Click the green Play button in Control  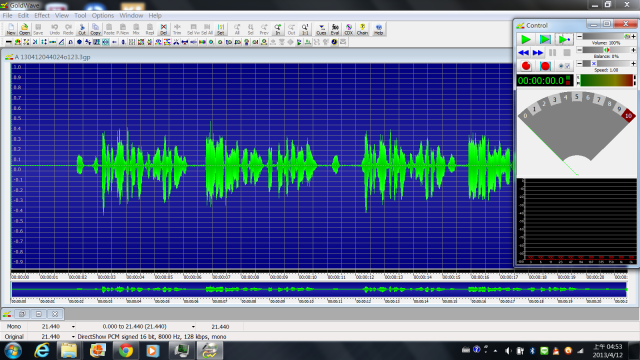tap(526, 39)
